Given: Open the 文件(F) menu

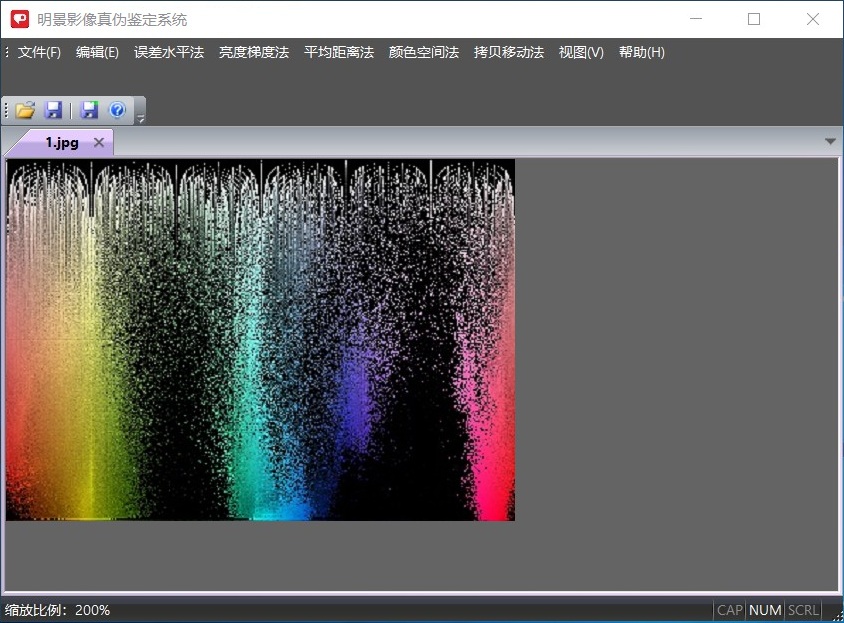Looking at the screenshot, I should [x=39, y=52].
